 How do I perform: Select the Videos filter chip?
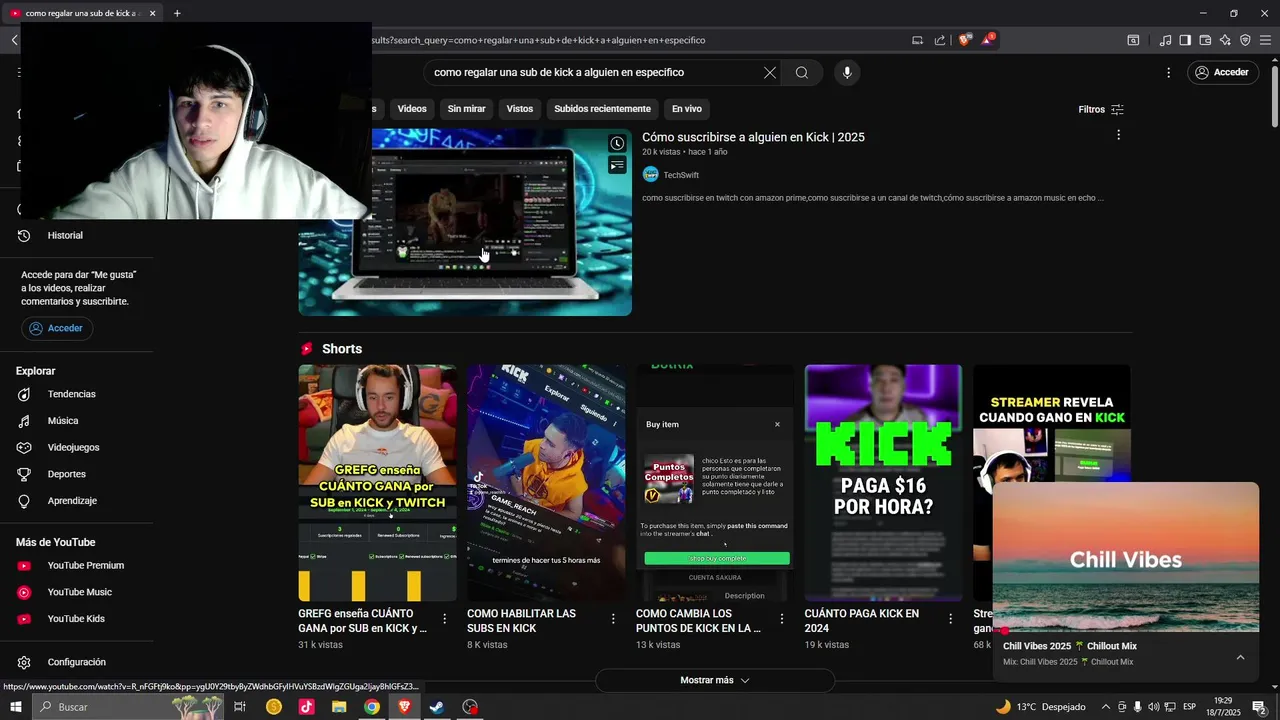click(412, 109)
